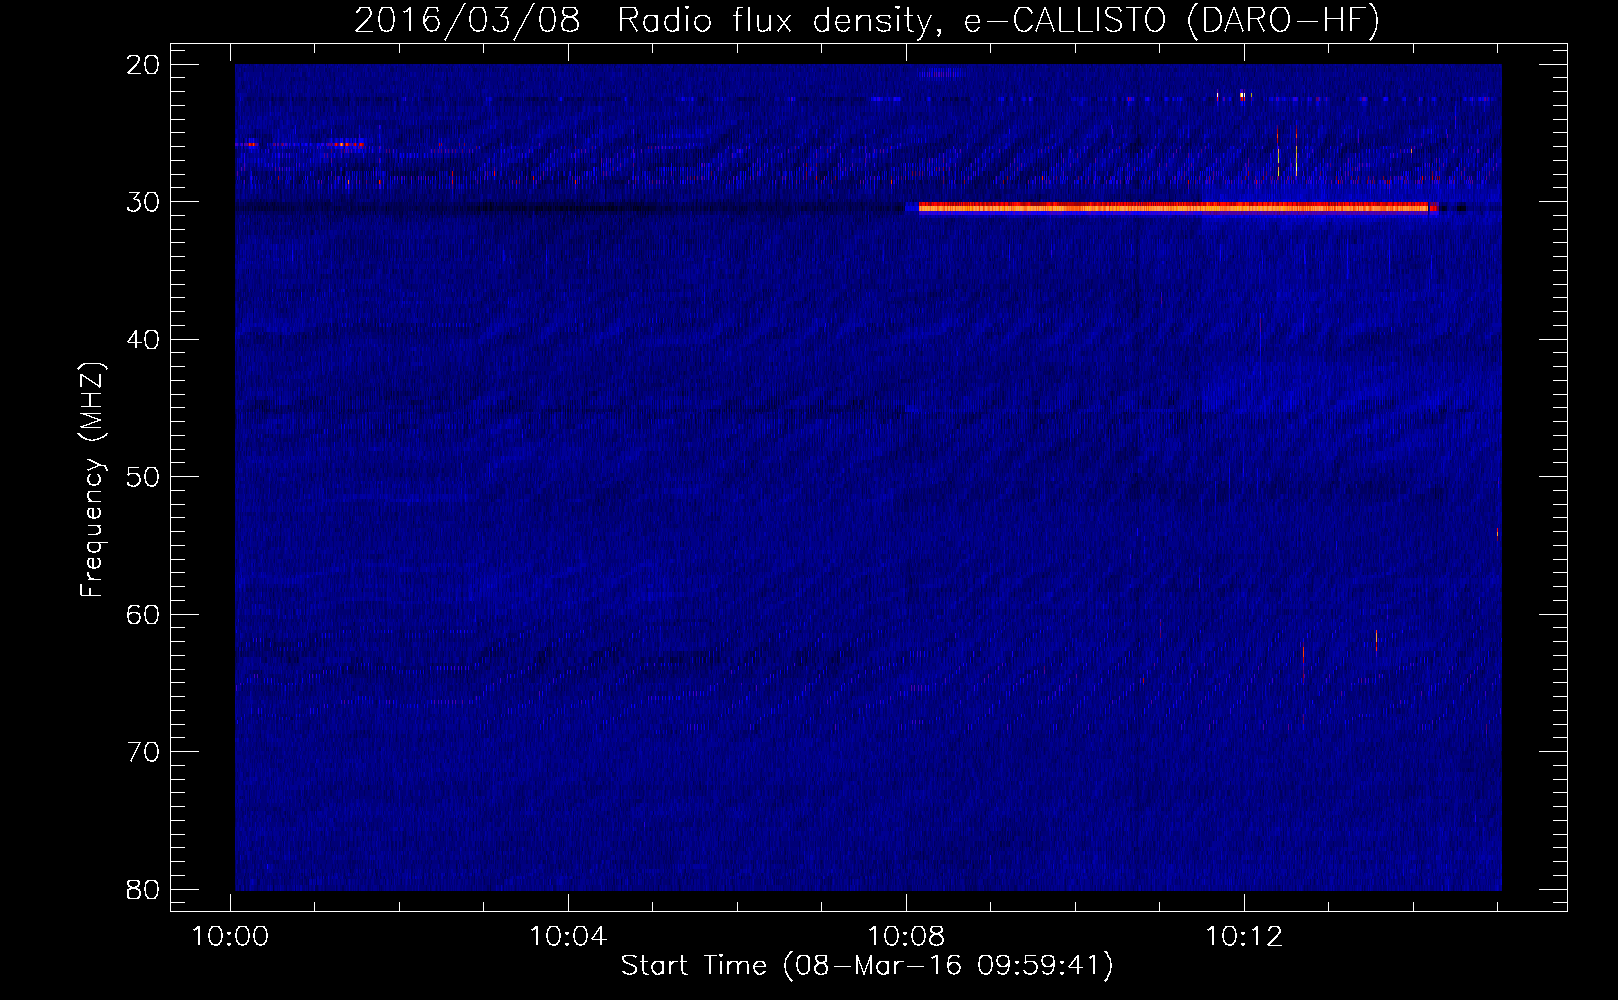The height and width of the screenshot is (1000, 1618).
Task: Click the 20 MHz tick label
Action: [x=143, y=65]
